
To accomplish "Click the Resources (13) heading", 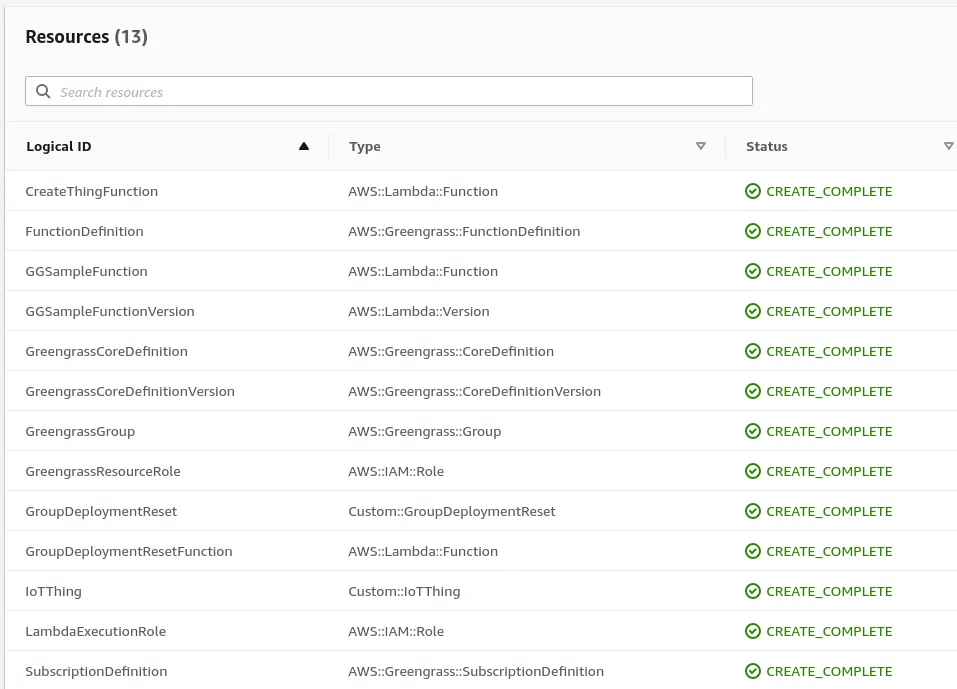I will click(87, 37).
